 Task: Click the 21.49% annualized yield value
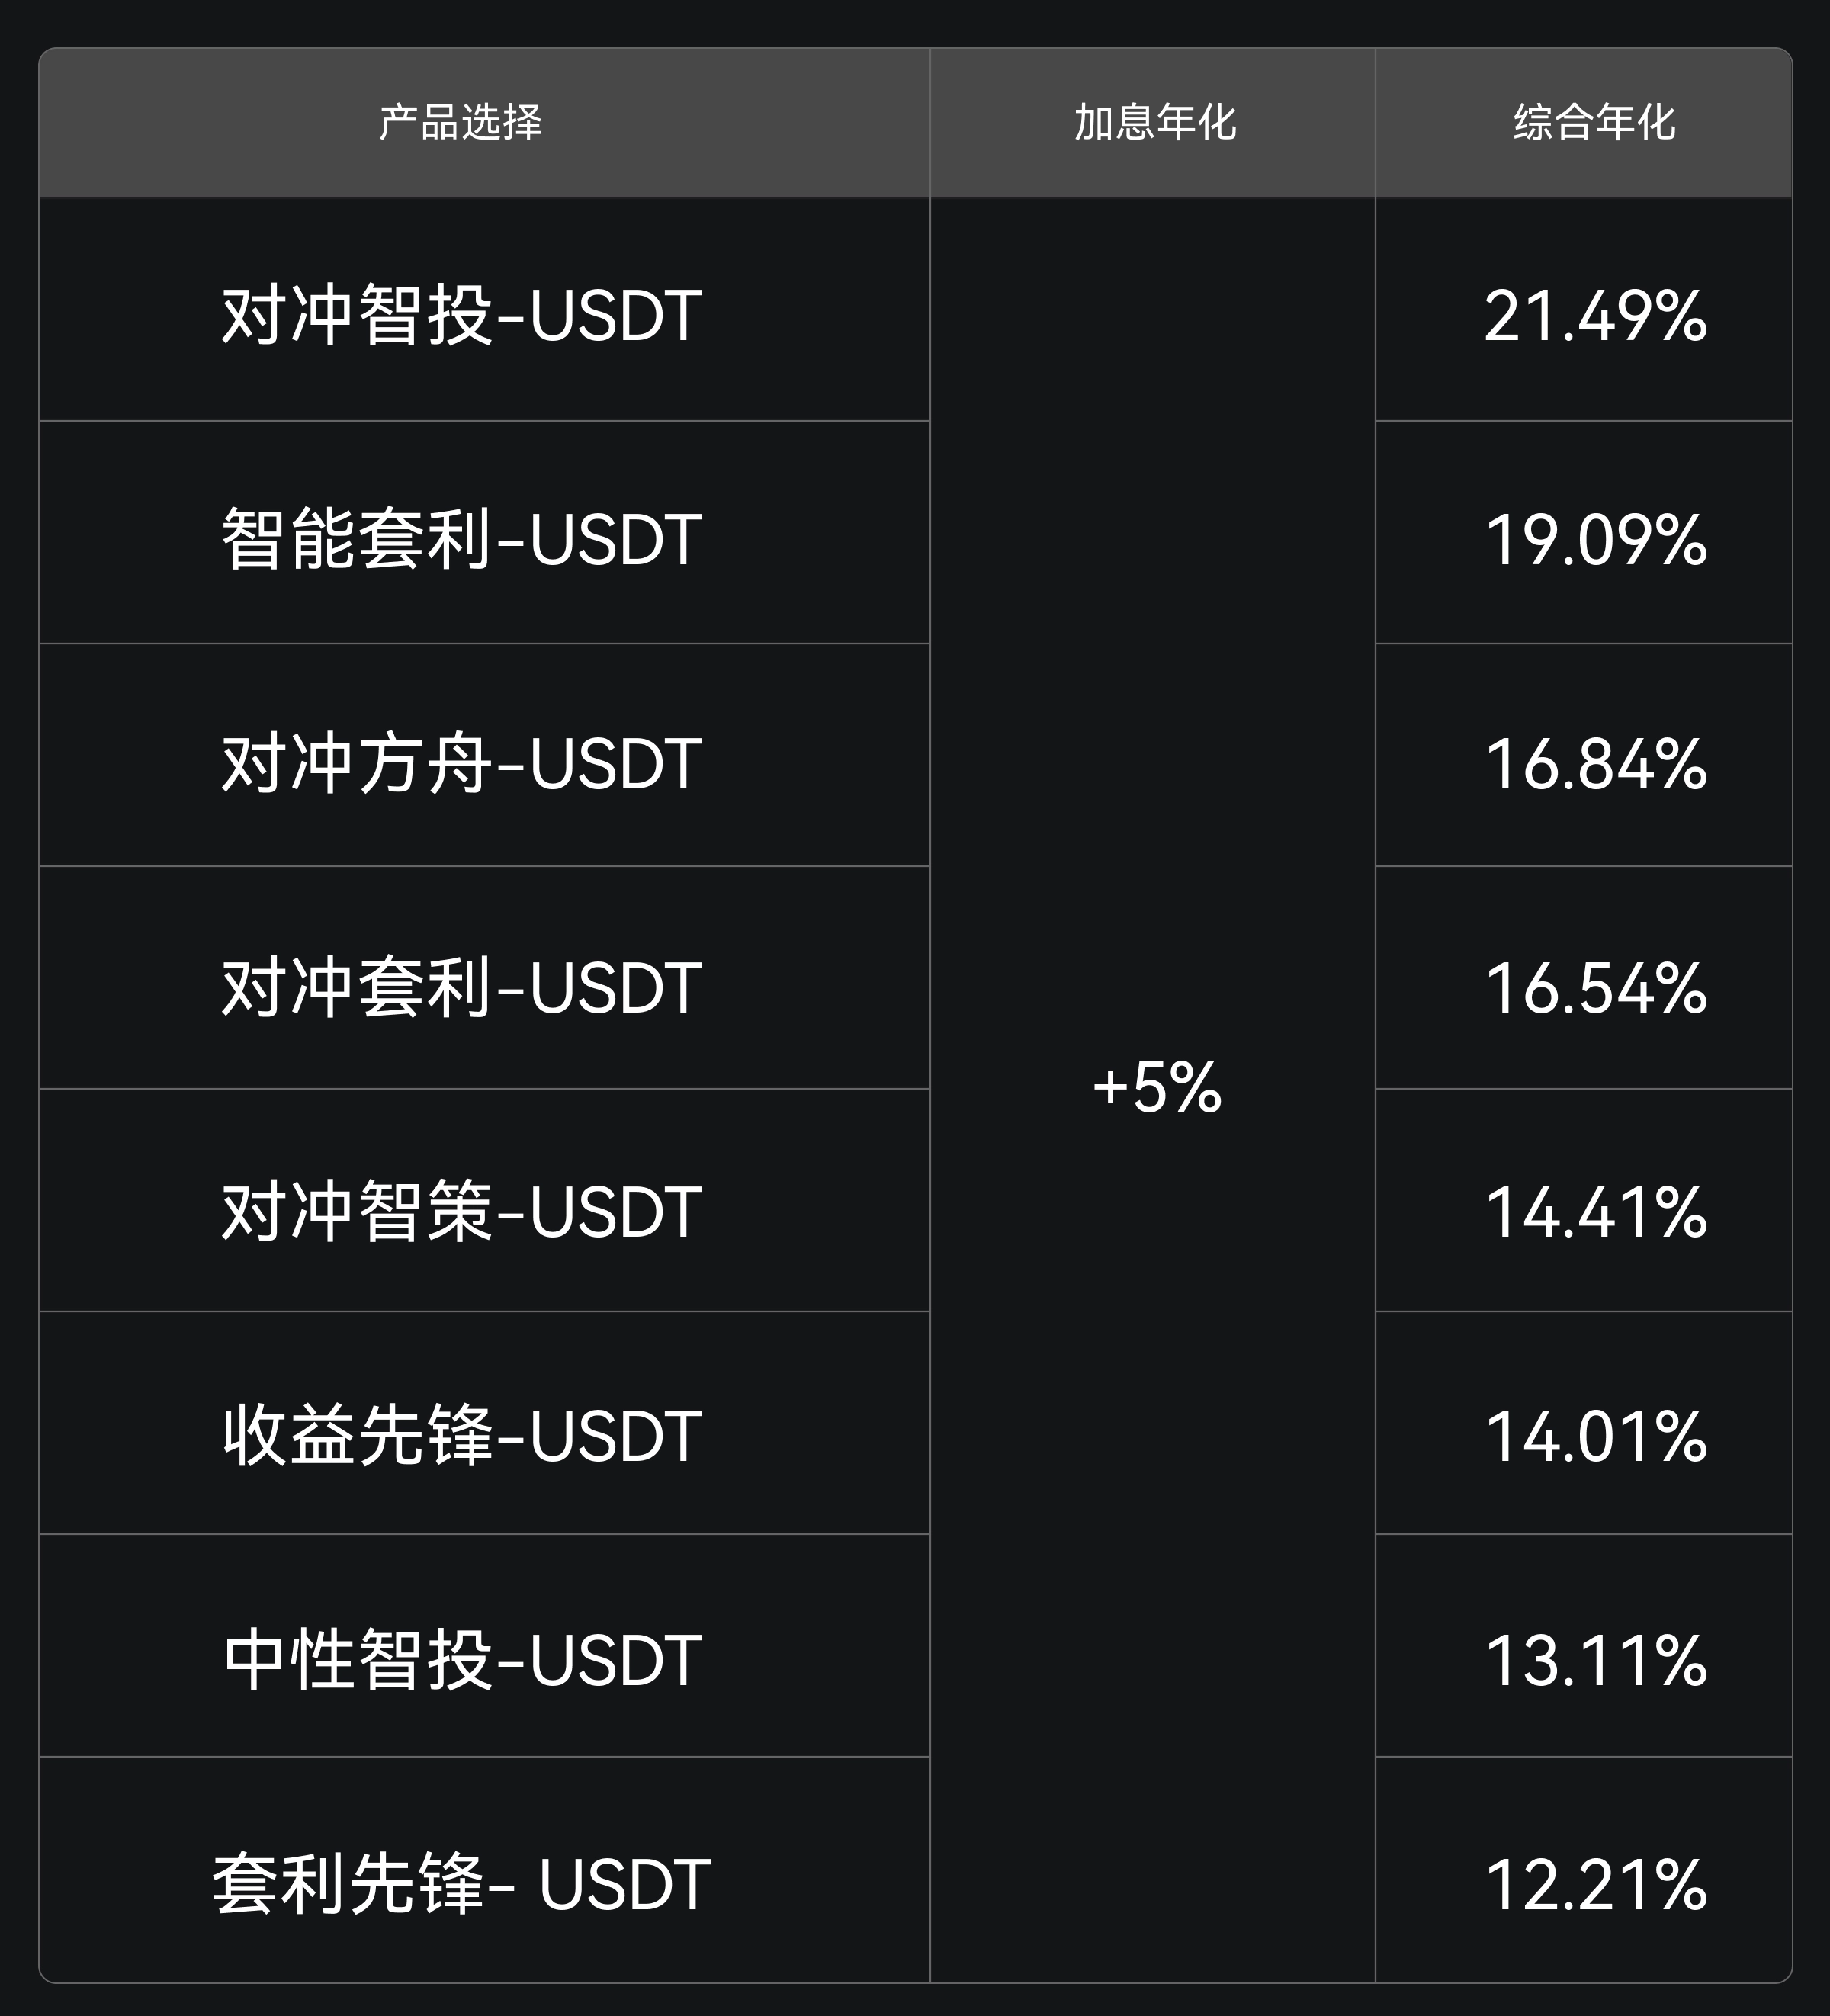click(x=1595, y=315)
